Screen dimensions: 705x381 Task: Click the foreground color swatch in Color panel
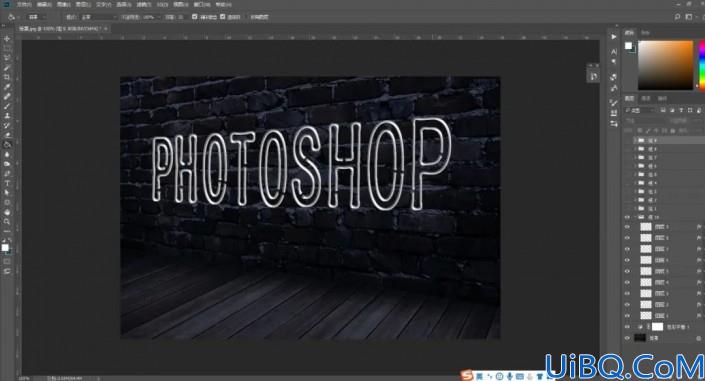point(628,45)
